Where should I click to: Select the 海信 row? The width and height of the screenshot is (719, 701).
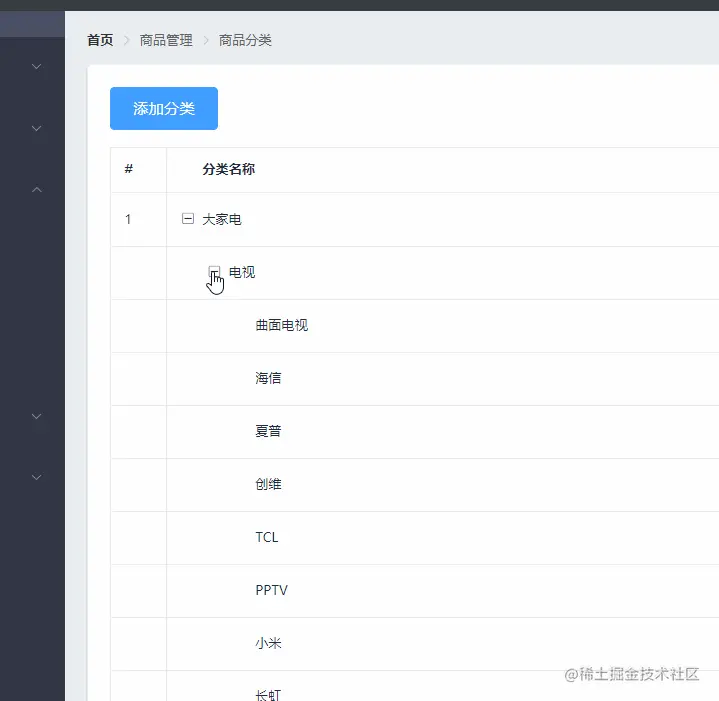pos(415,379)
